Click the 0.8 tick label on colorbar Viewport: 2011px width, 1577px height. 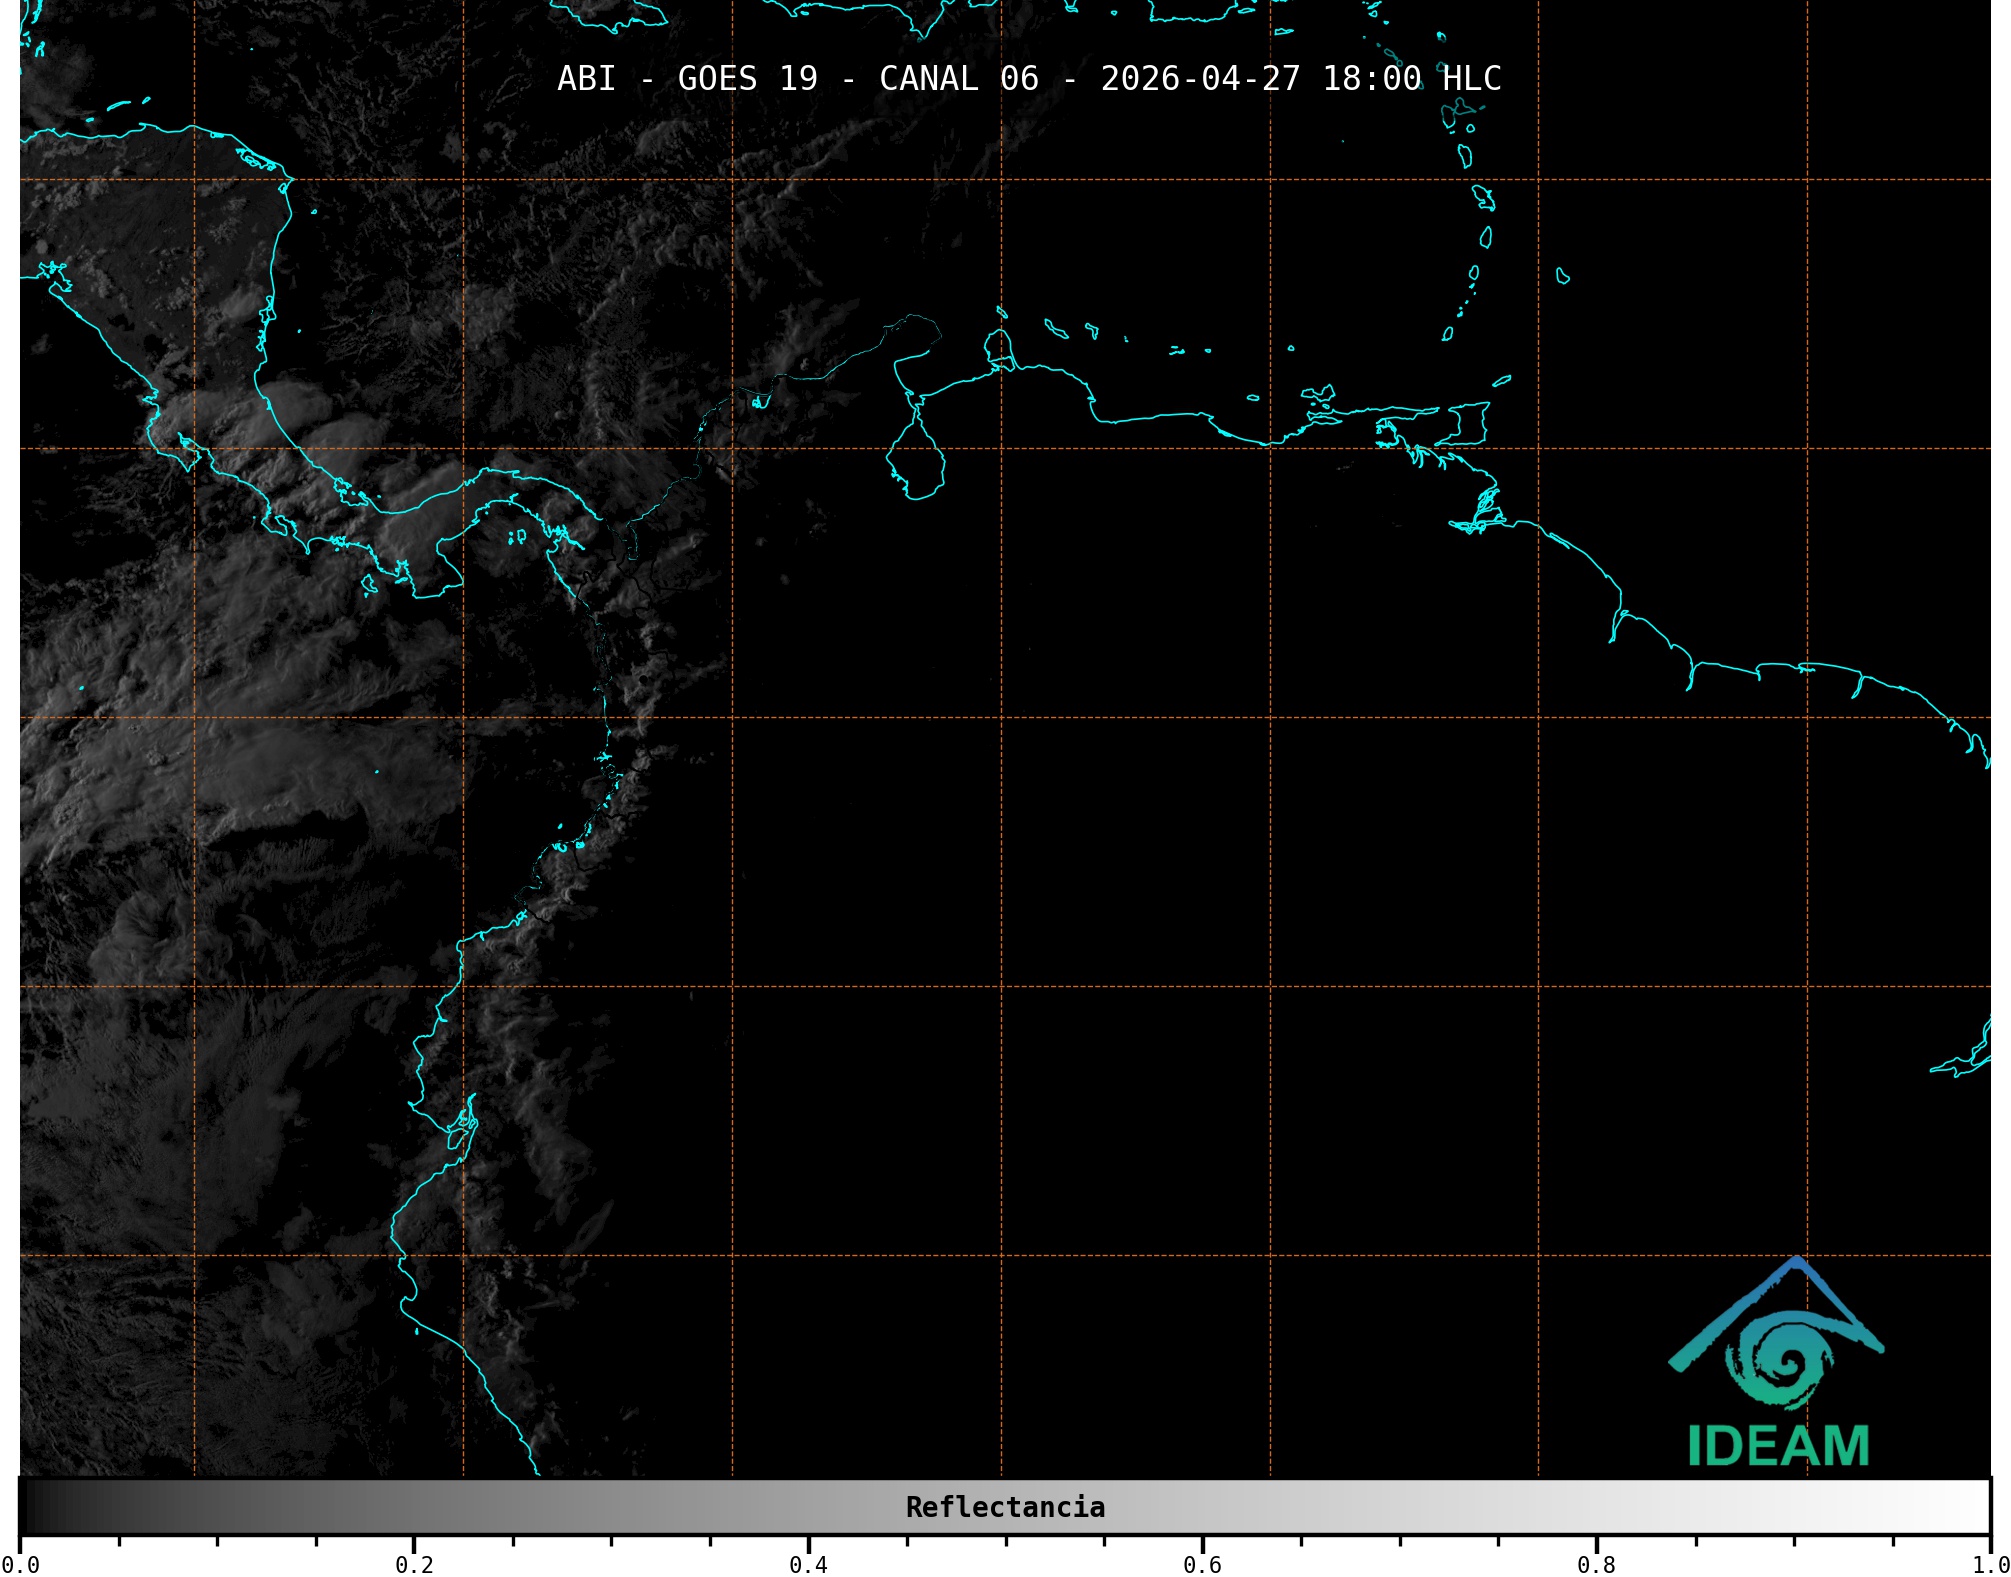1596,1564
